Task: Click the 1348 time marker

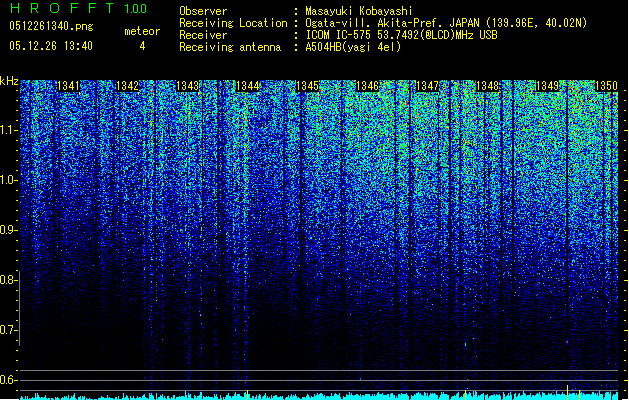Action: pos(487,85)
